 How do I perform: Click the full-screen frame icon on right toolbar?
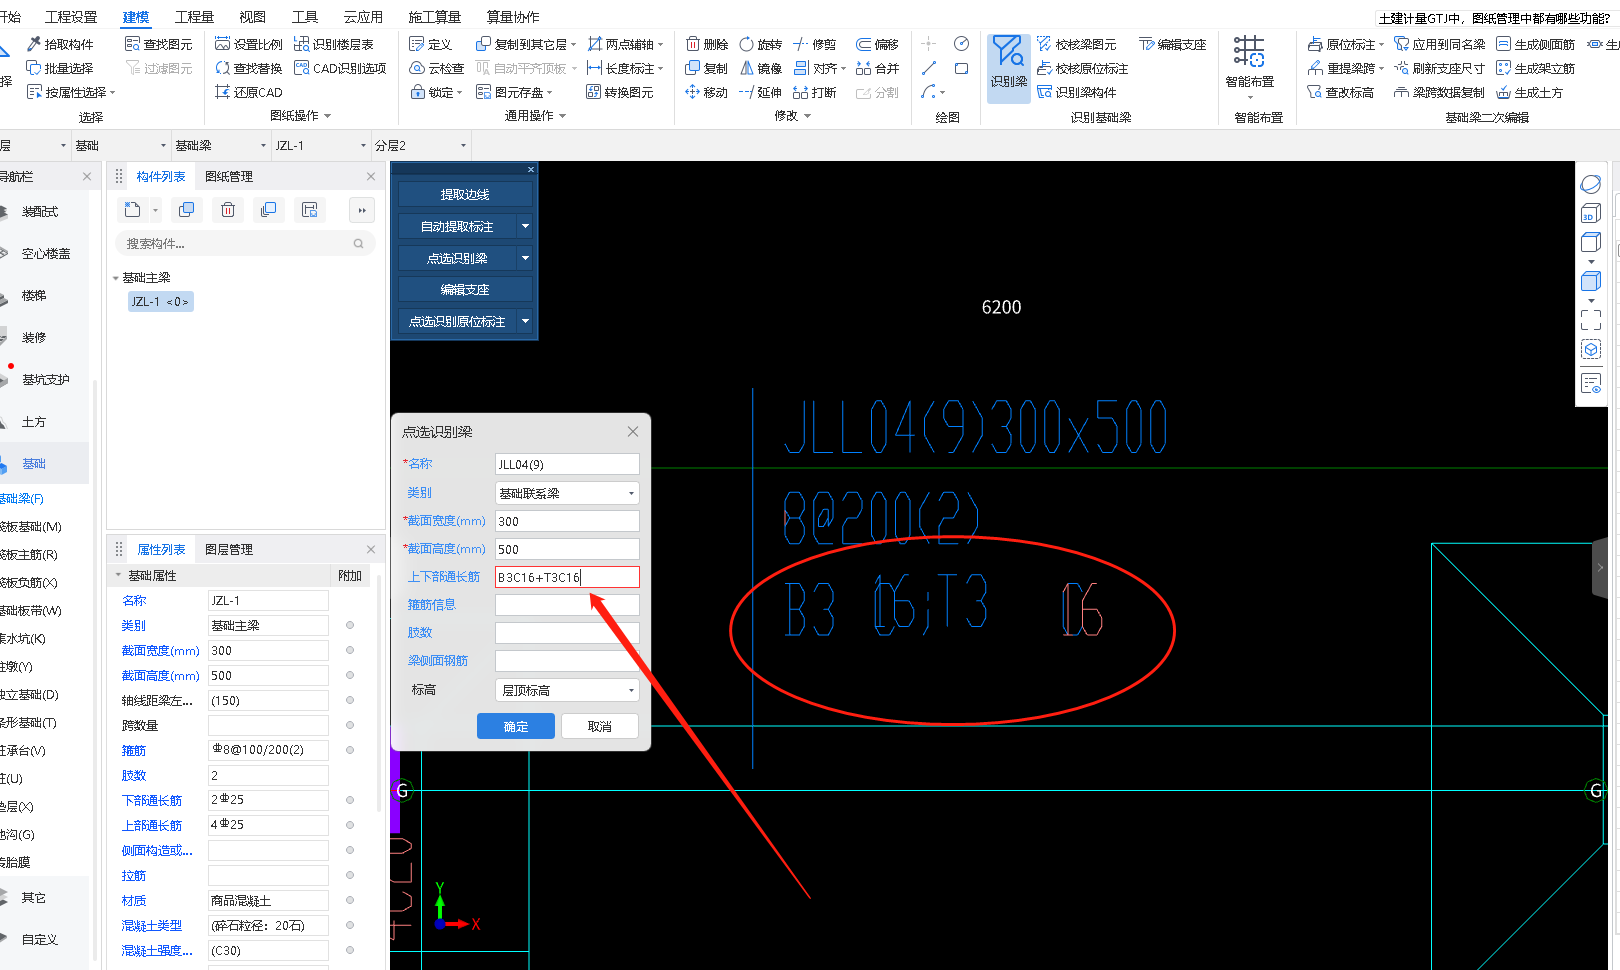[x=1591, y=320]
